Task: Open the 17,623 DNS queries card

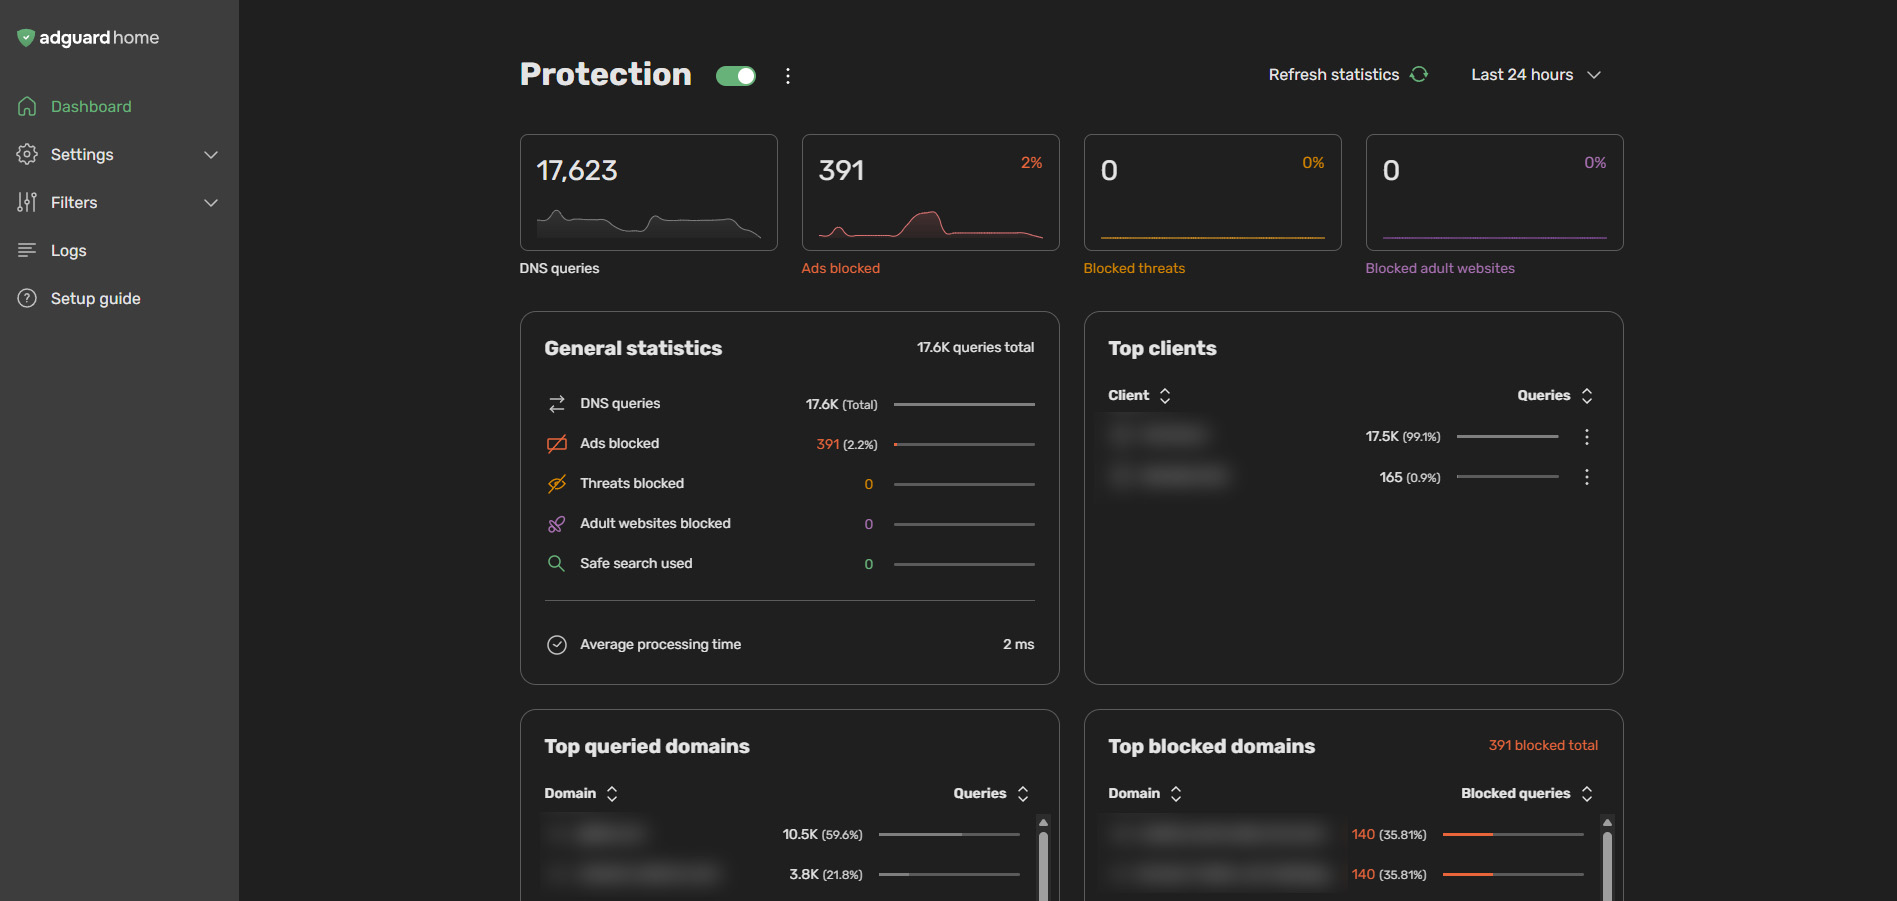Action: pos(649,192)
